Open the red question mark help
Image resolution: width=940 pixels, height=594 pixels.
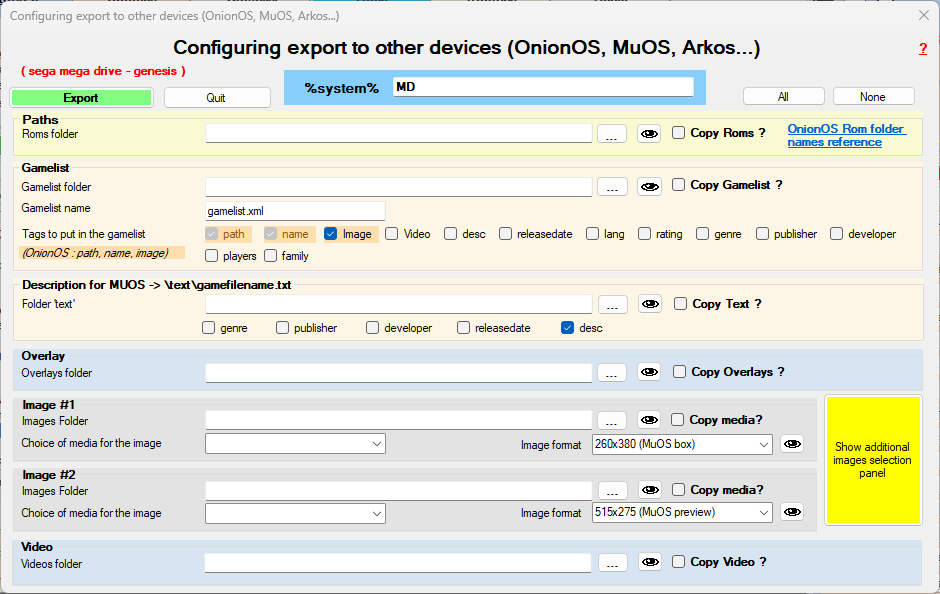tap(922, 49)
